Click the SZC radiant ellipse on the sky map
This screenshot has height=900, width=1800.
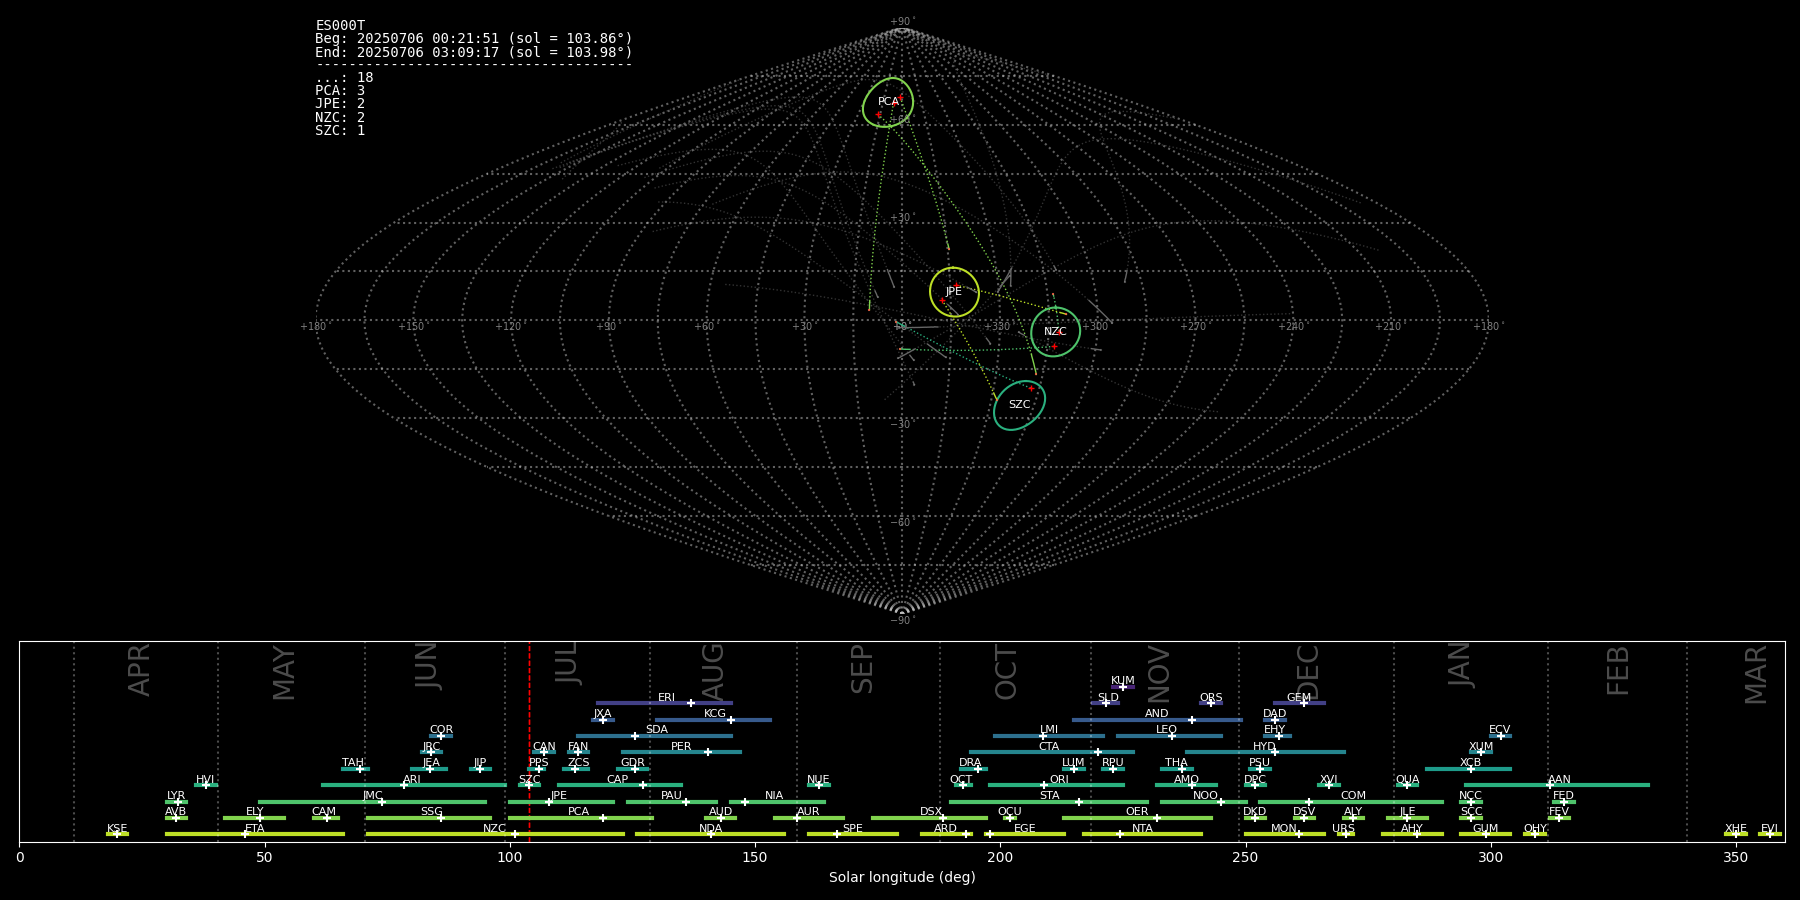coord(1019,405)
